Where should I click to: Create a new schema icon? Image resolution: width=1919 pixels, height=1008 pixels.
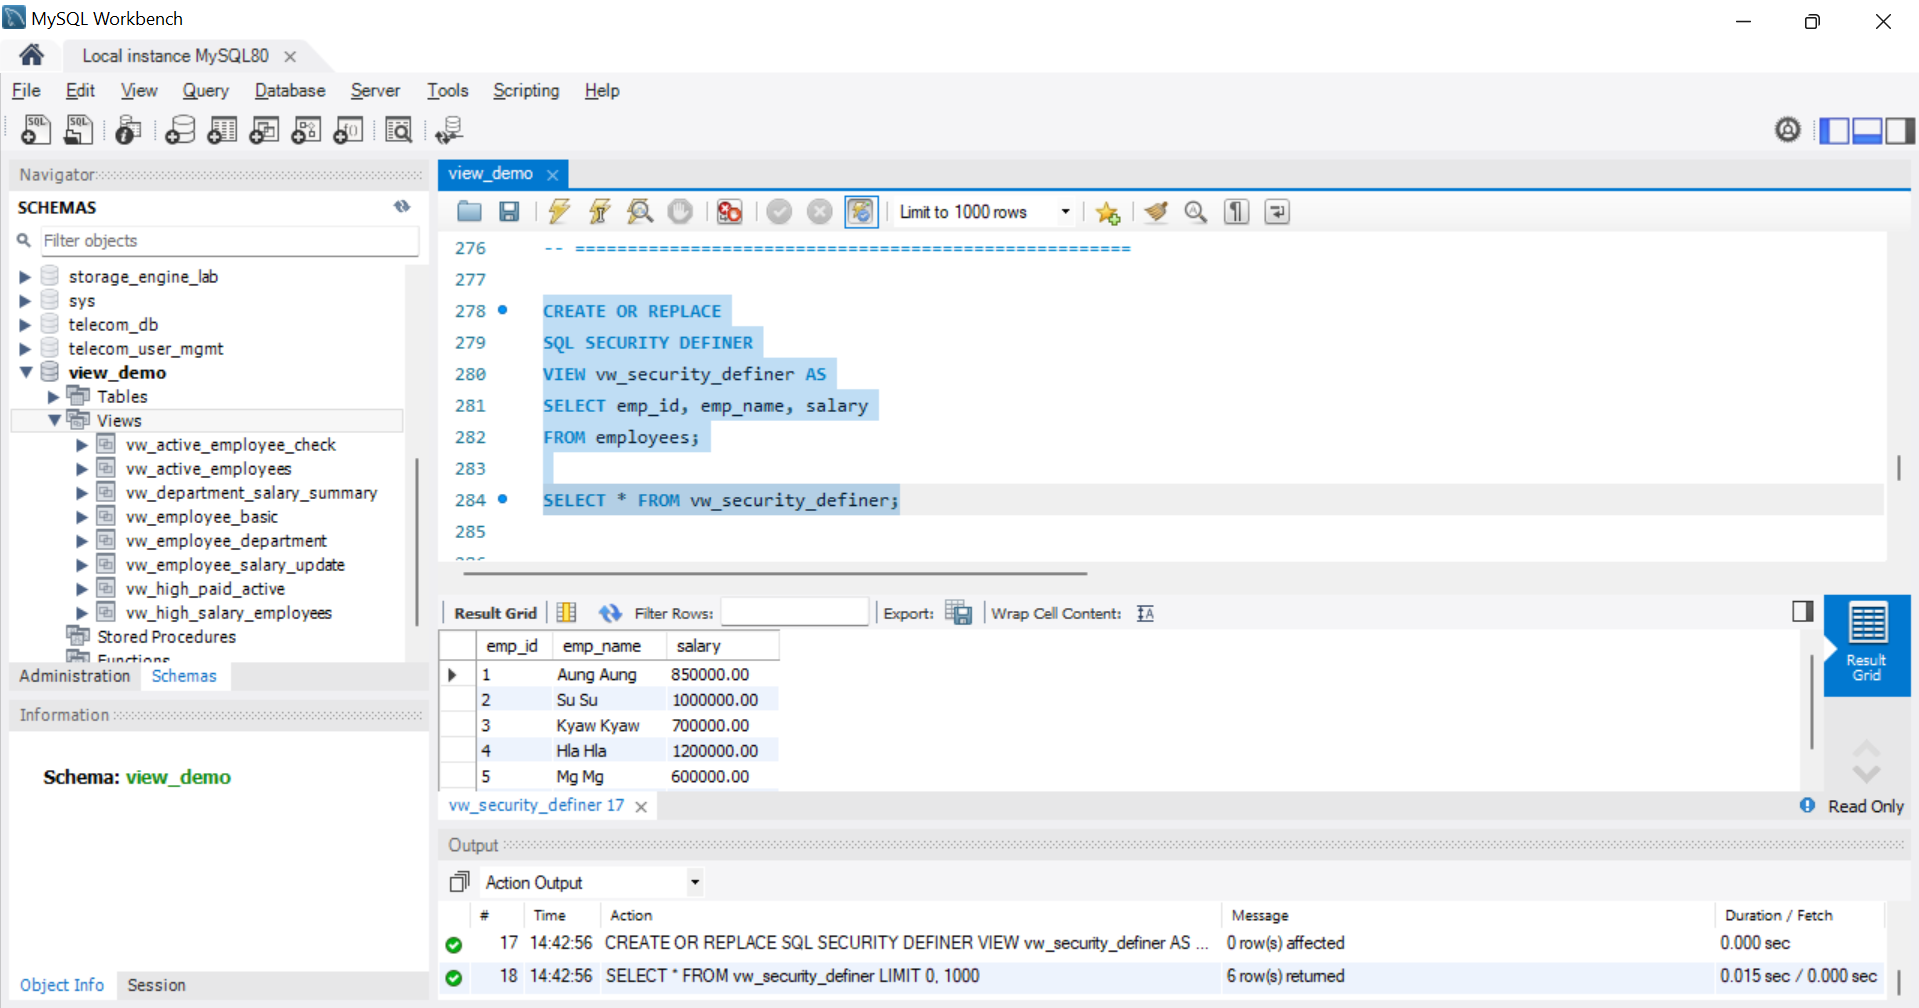(x=180, y=130)
